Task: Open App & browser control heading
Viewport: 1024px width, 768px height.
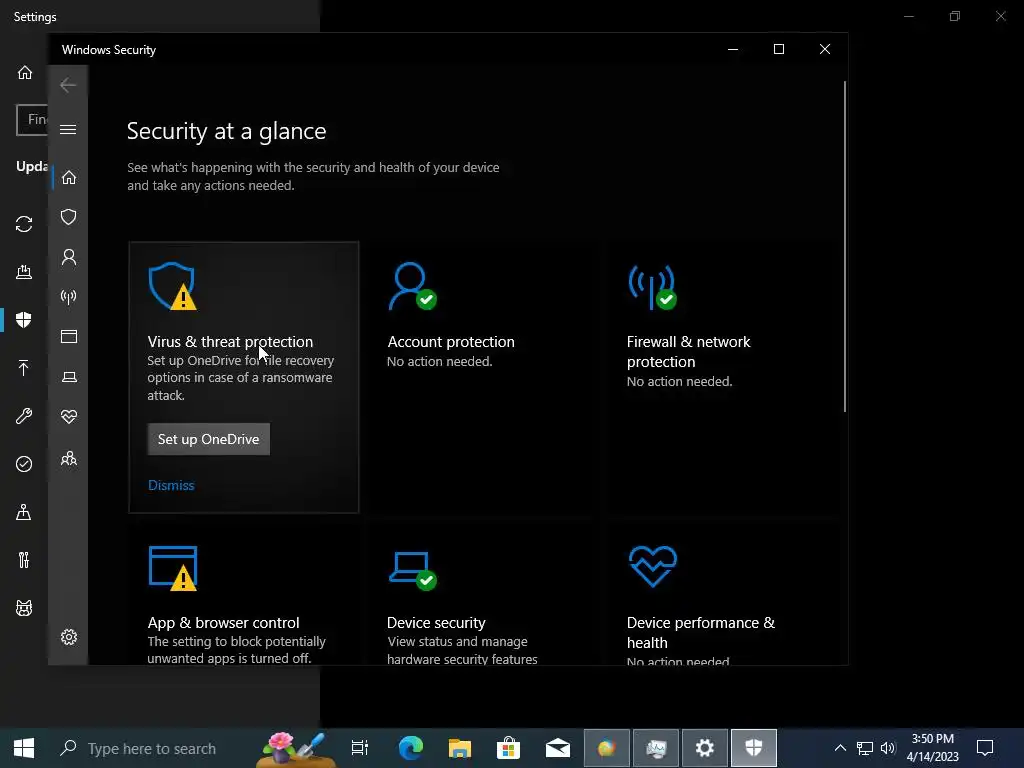Action: click(223, 622)
